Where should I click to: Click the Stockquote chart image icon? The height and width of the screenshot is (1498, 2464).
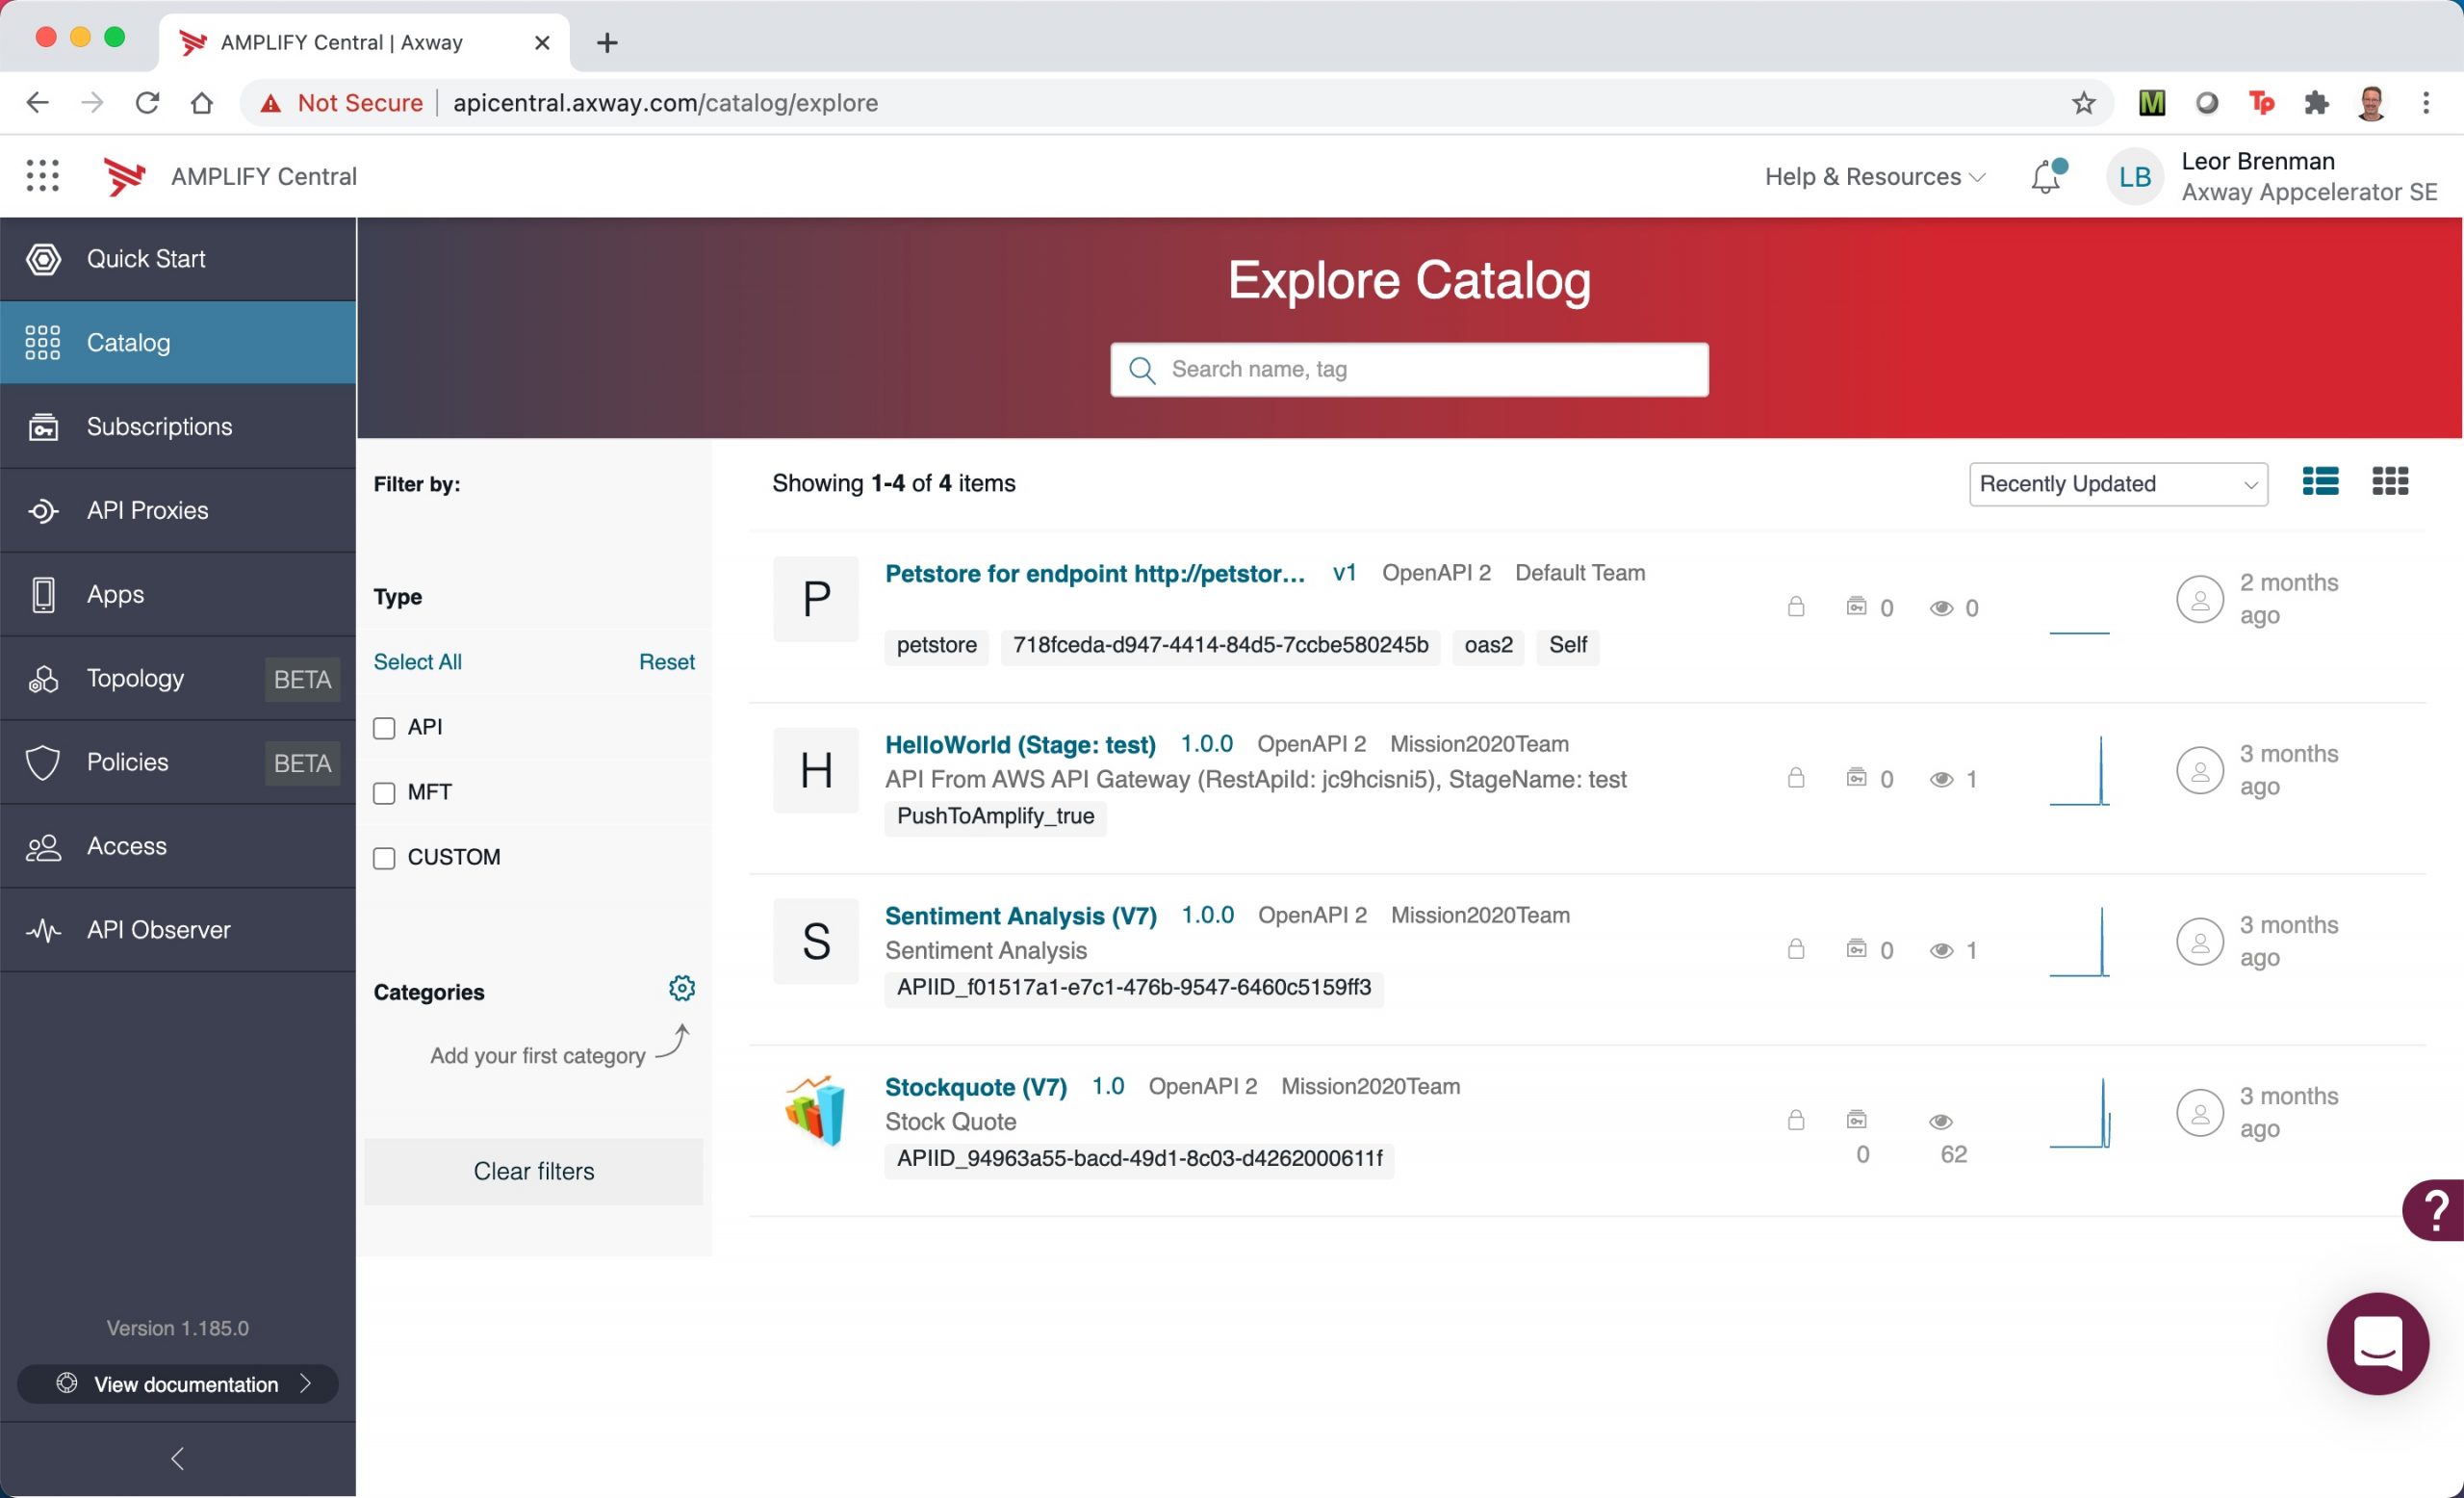pos(816,1111)
